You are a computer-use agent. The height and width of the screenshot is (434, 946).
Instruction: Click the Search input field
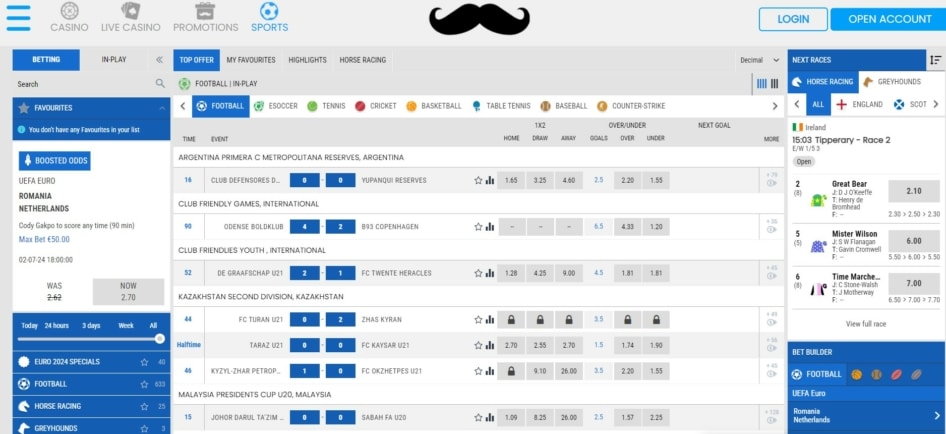[80, 84]
